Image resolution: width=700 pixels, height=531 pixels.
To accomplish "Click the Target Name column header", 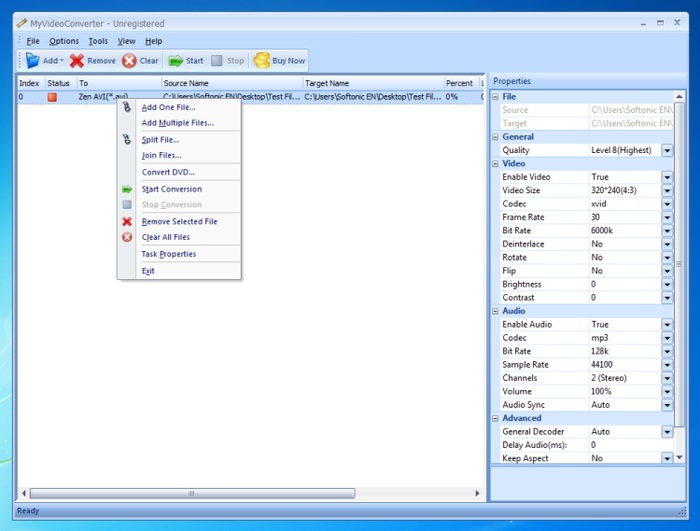I will 373,83.
